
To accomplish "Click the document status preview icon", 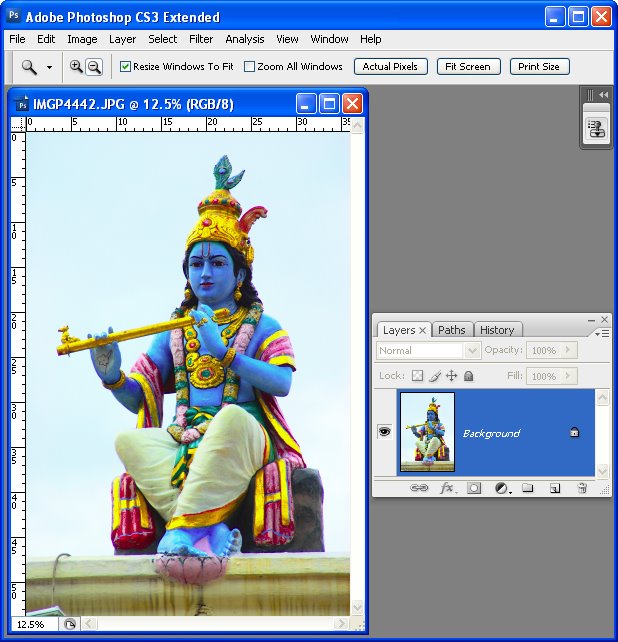I will (x=70, y=624).
